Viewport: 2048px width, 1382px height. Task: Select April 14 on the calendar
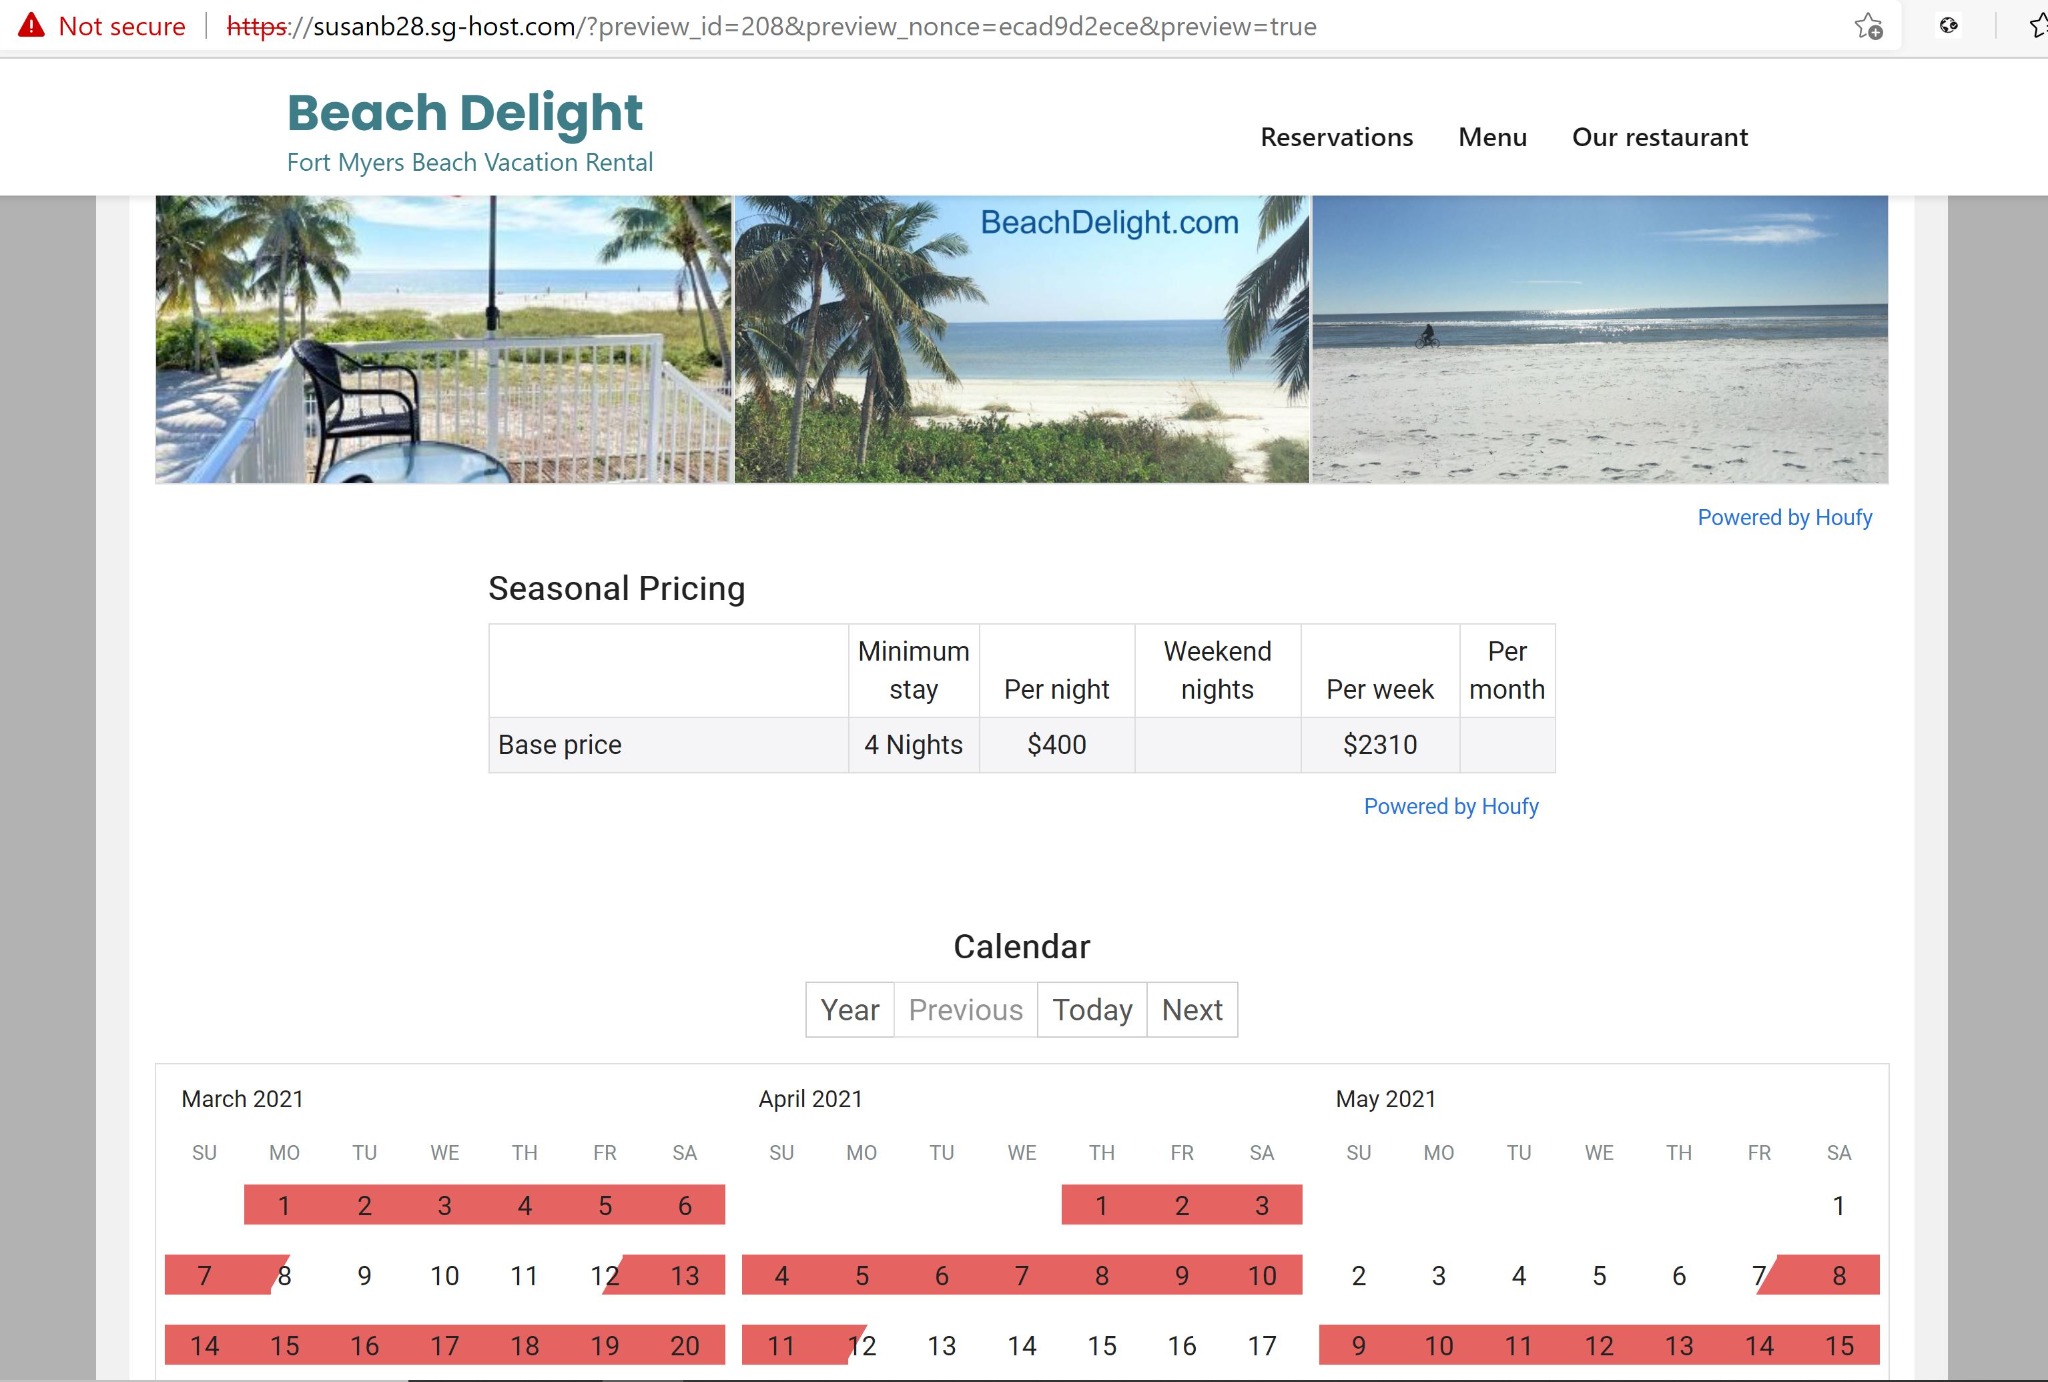click(x=1022, y=1345)
